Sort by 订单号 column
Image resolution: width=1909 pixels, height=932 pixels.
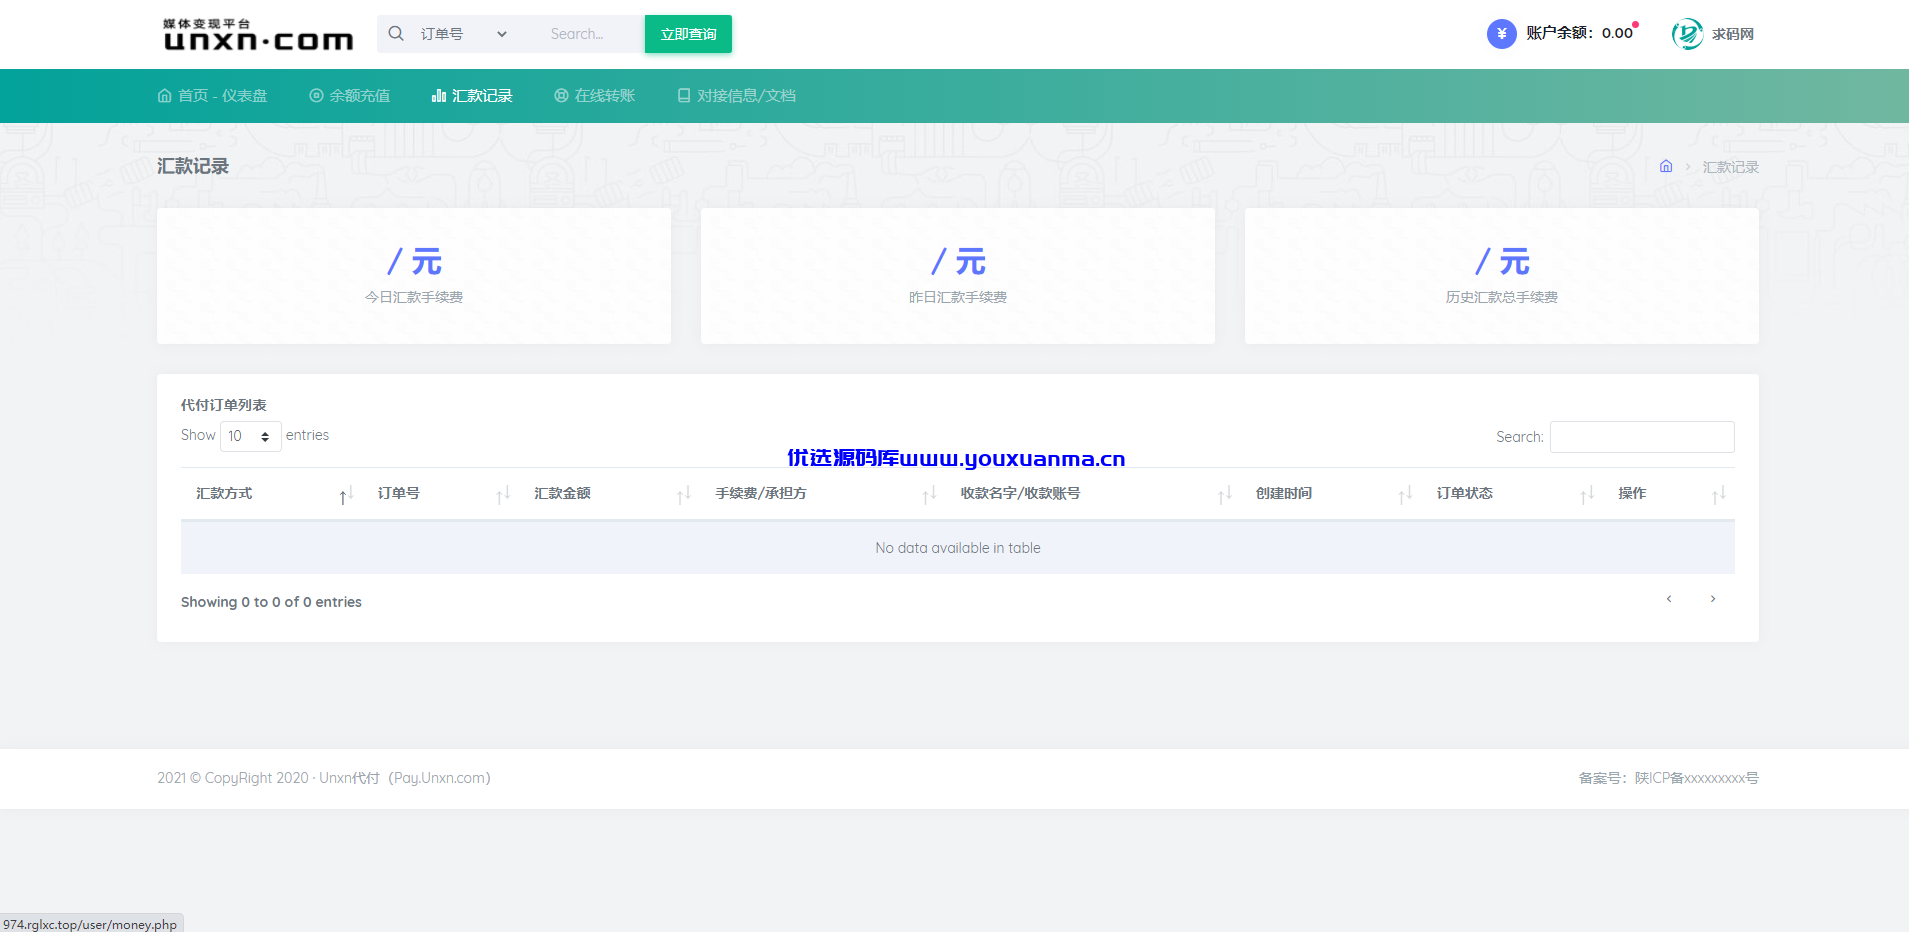[x=441, y=494]
